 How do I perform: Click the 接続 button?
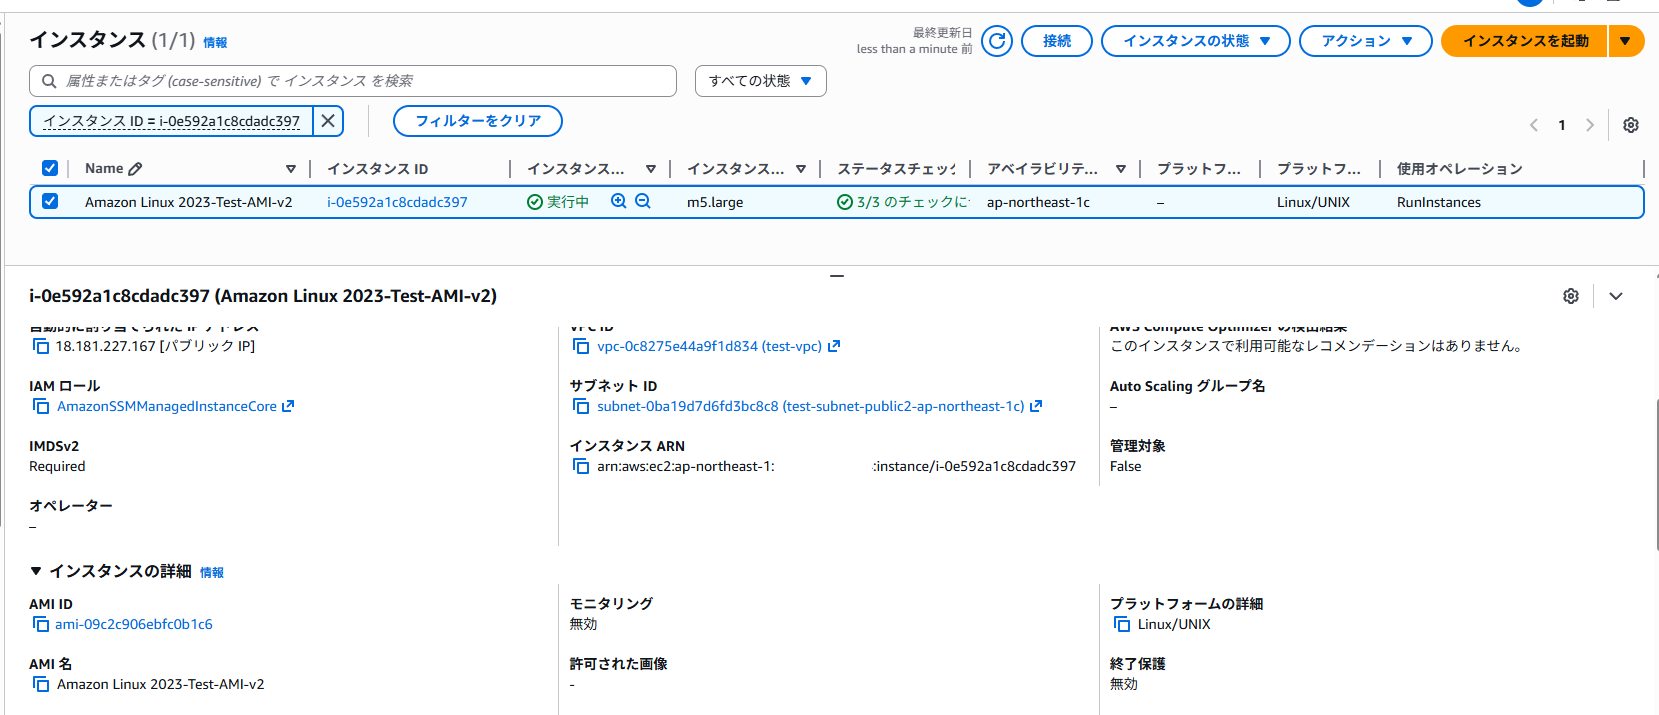point(1056,41)
